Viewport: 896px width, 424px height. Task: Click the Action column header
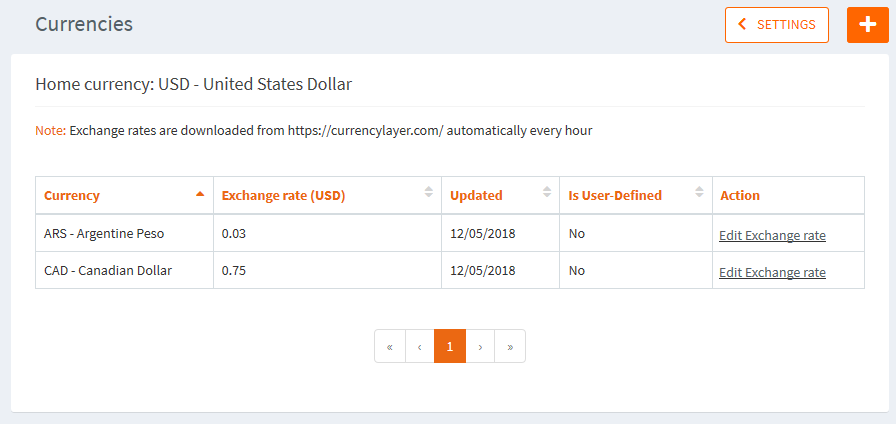coord(740,195)
